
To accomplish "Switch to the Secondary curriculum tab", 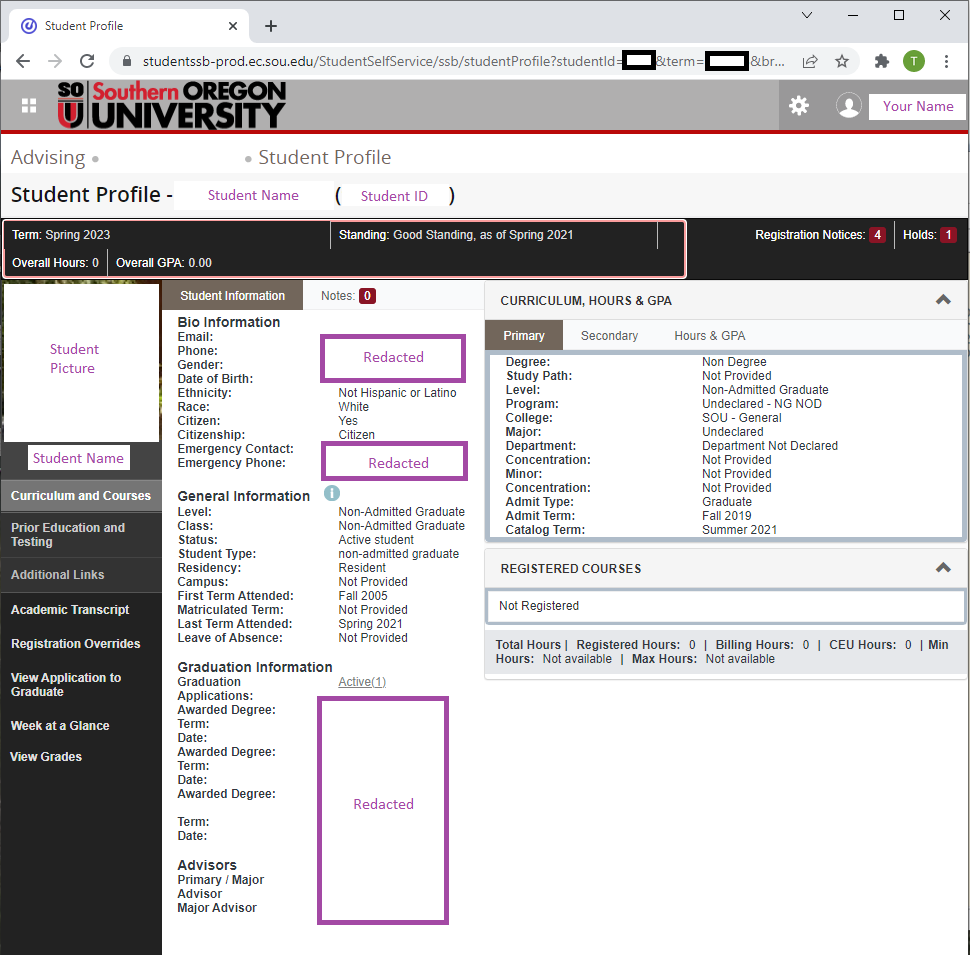I will pos(609,336).
